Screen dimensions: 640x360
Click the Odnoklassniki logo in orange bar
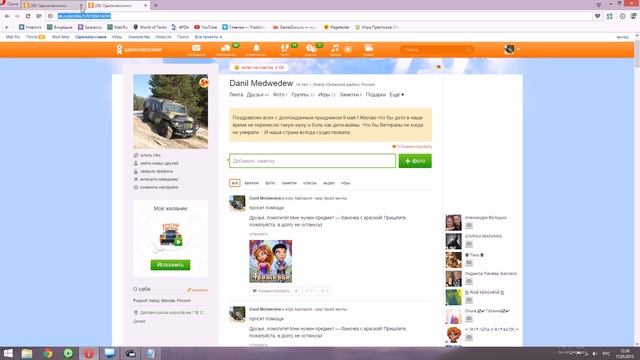[139, 49]
